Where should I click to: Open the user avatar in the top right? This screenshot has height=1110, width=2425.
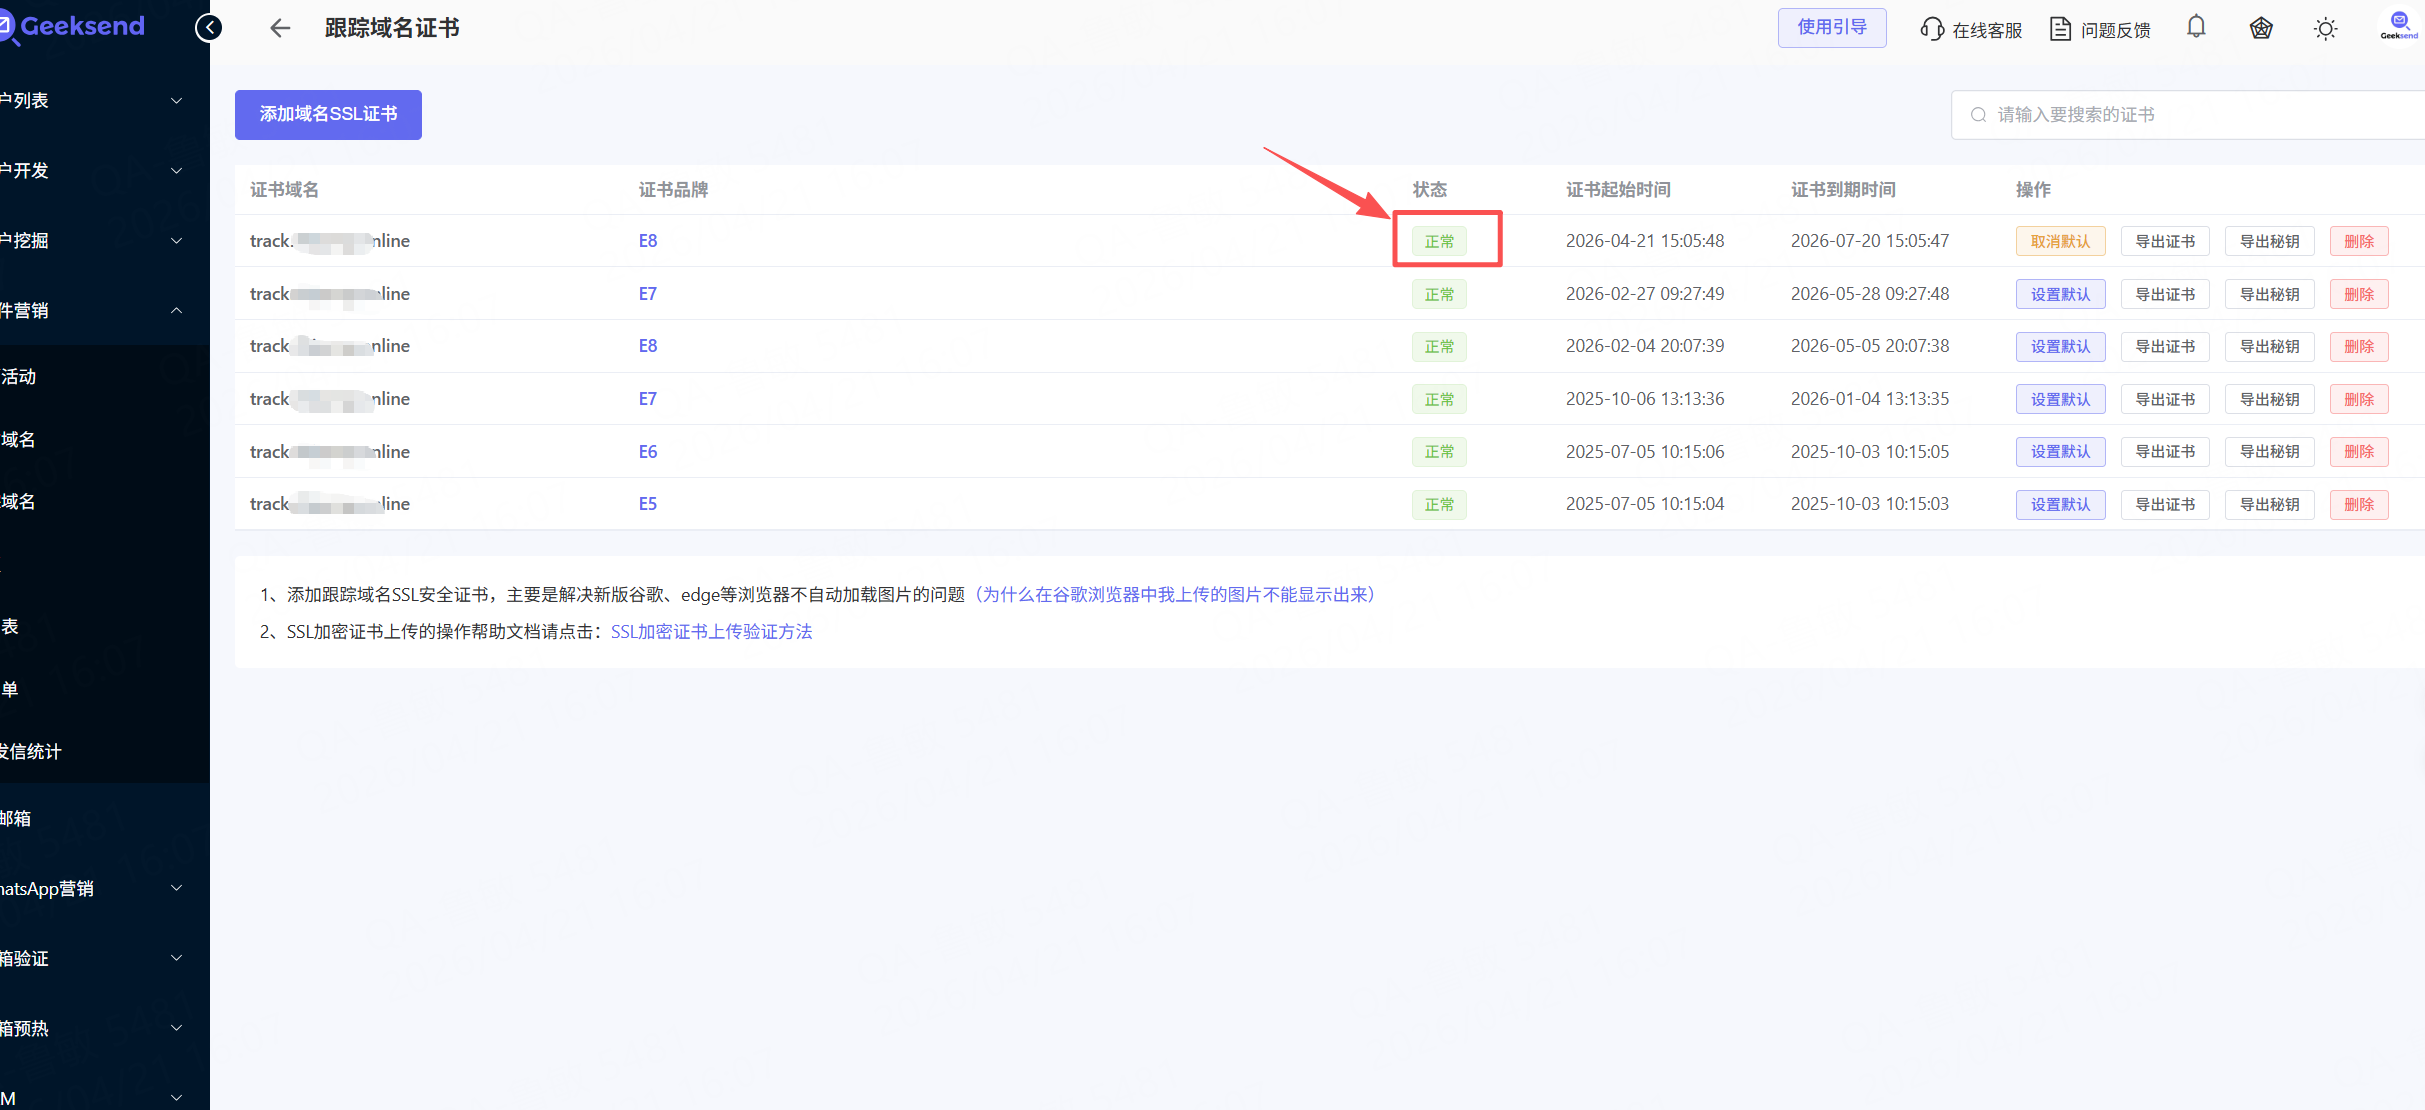(2399, 26)
